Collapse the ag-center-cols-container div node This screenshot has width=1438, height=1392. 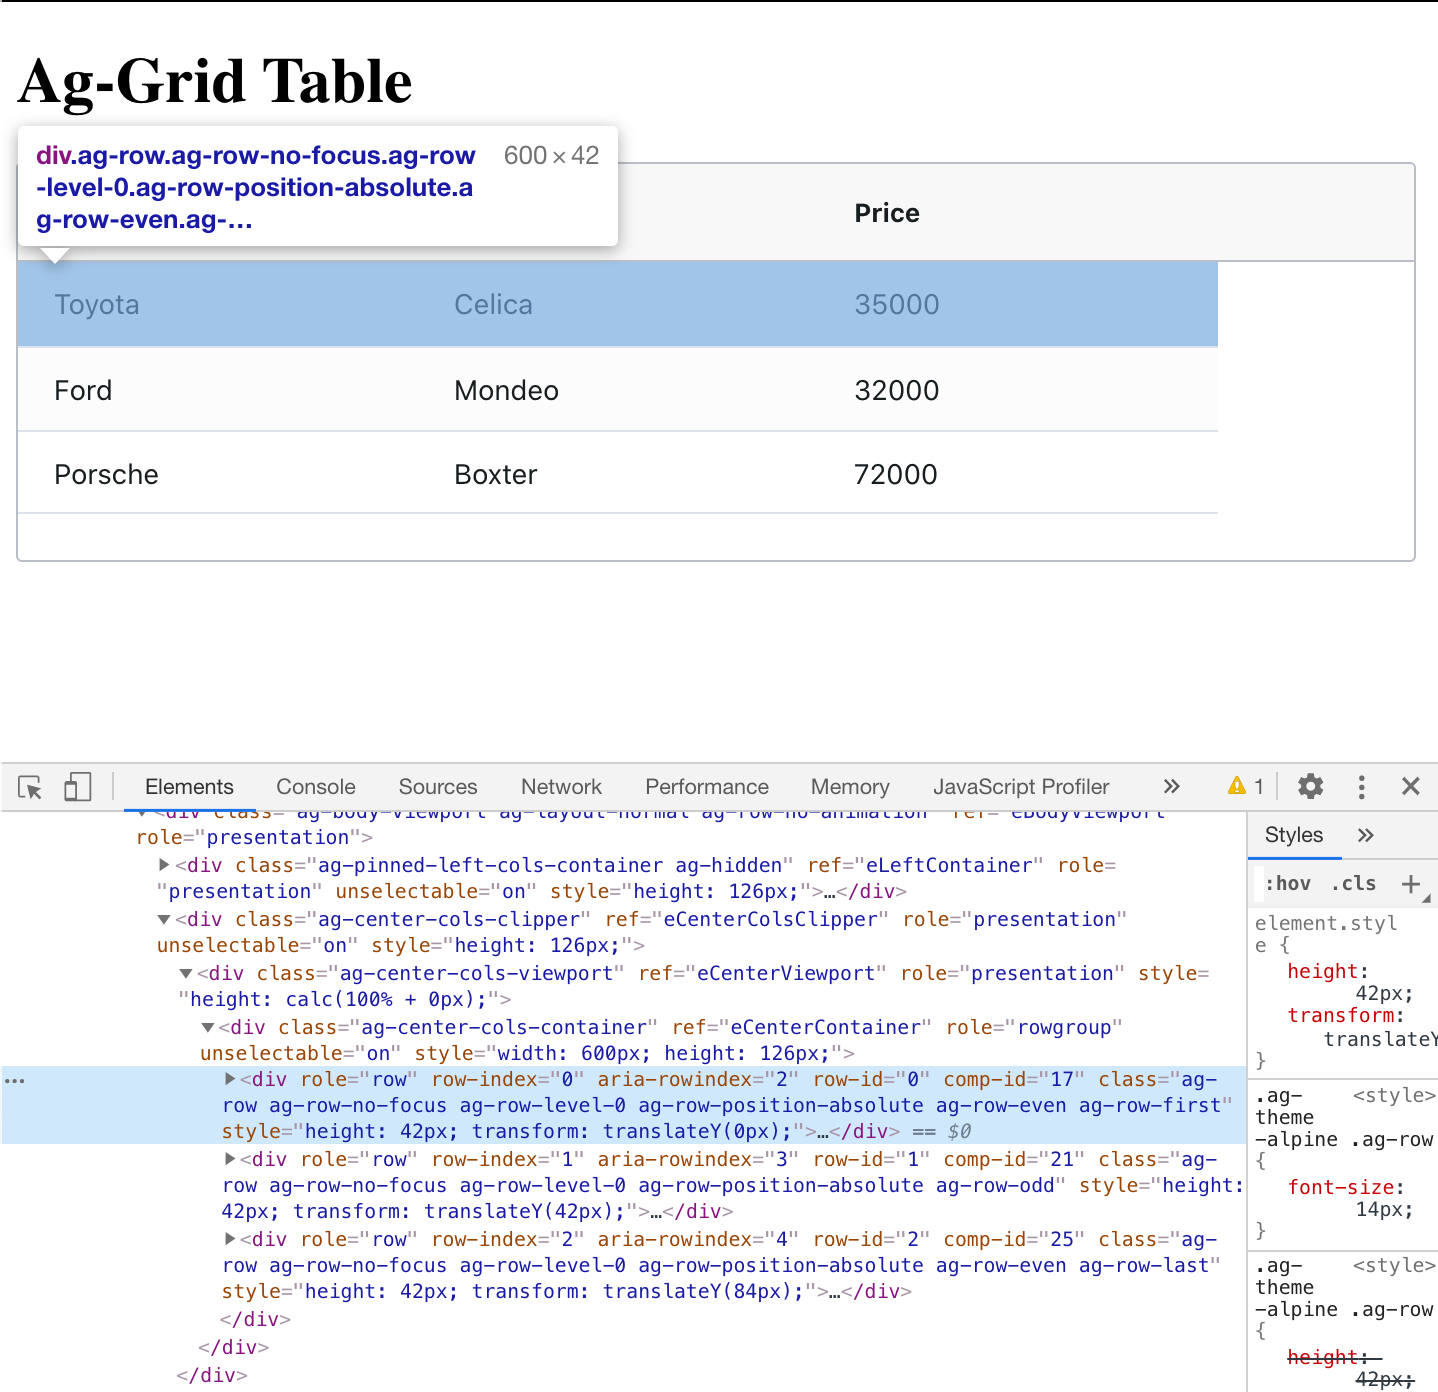208,1027
